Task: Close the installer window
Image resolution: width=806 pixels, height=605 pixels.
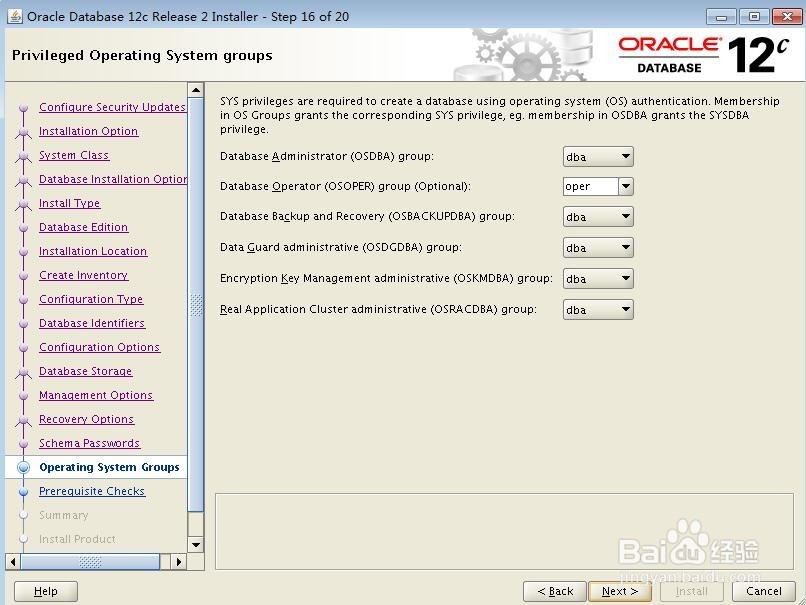Action: coord(787,17)
